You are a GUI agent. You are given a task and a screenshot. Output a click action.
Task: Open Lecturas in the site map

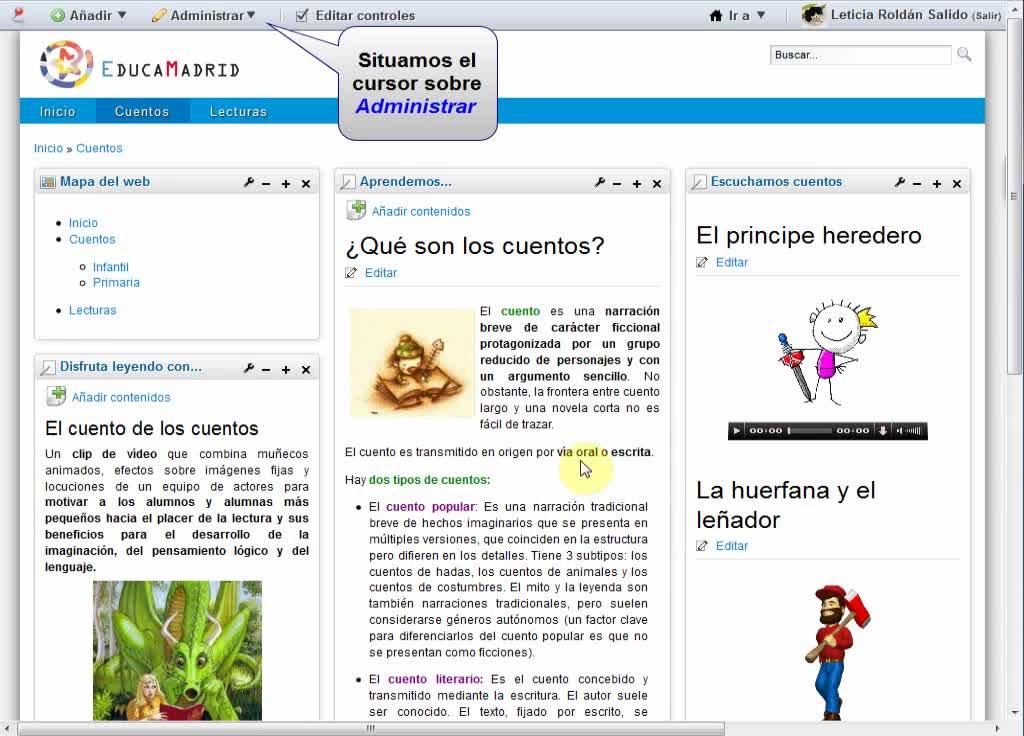pyautogui.click(x=93, y=310)
